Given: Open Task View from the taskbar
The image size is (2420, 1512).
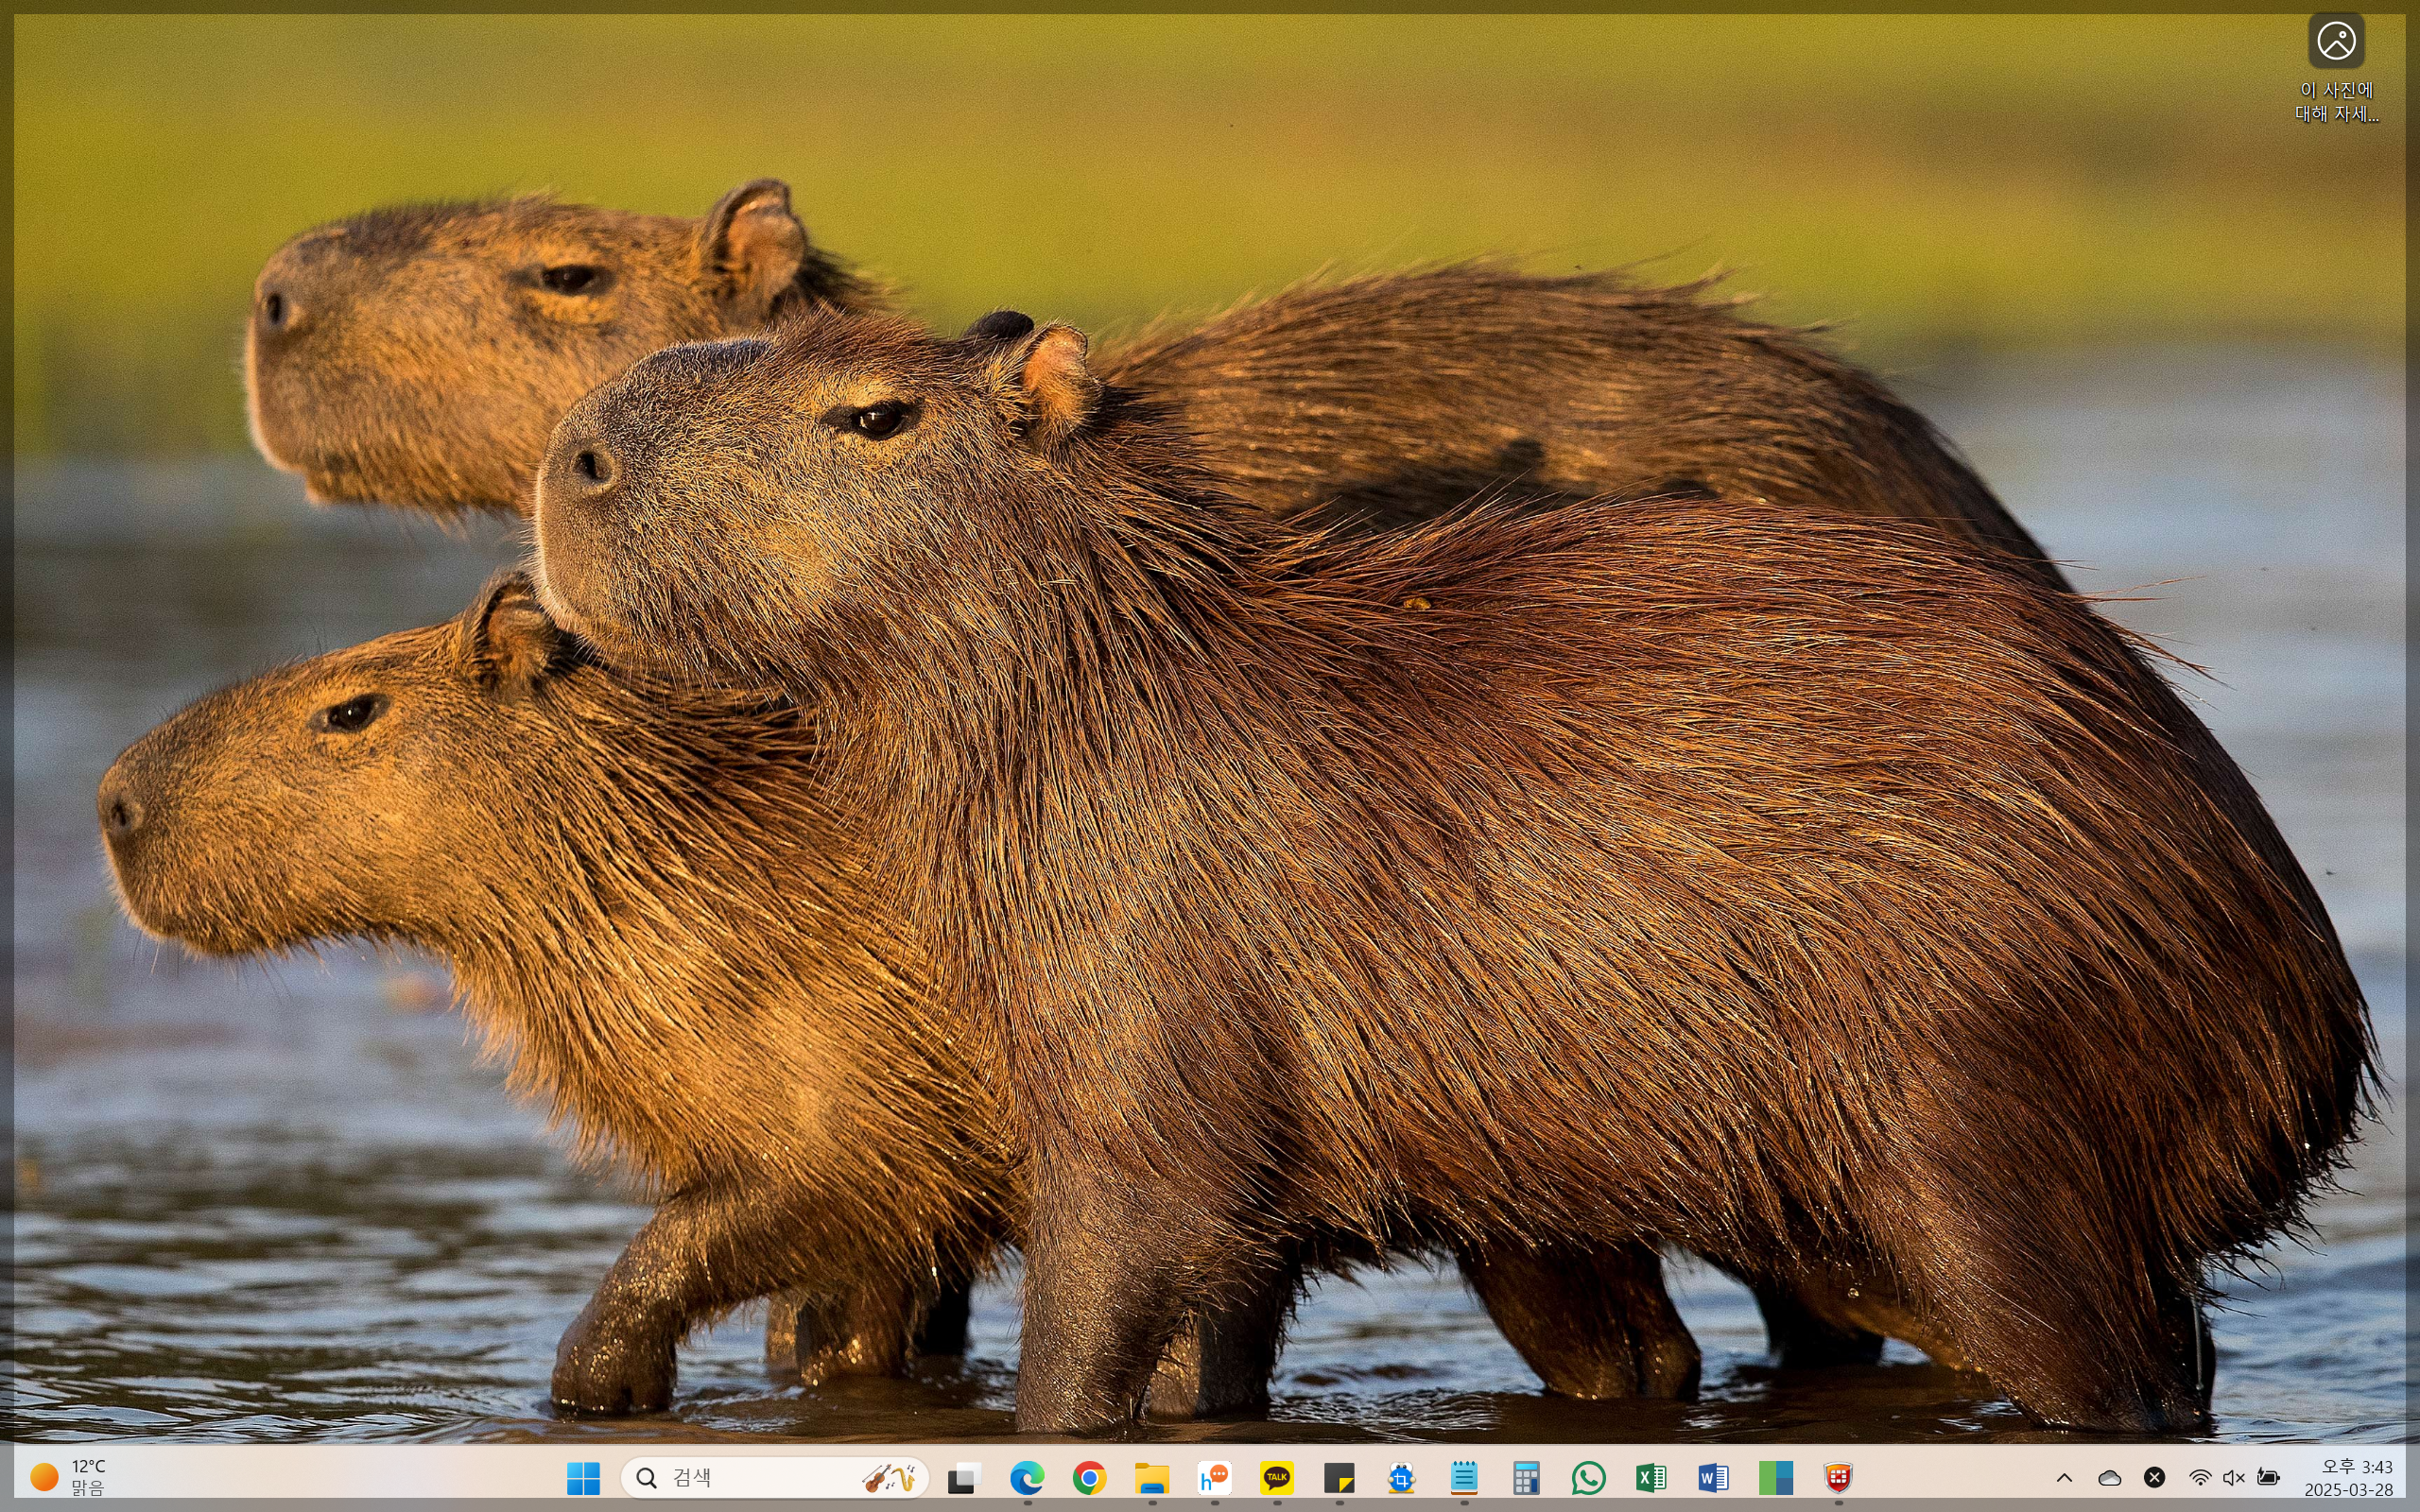Looking at the screenshot, I should pyautogui.click(x=964, y=1477).
